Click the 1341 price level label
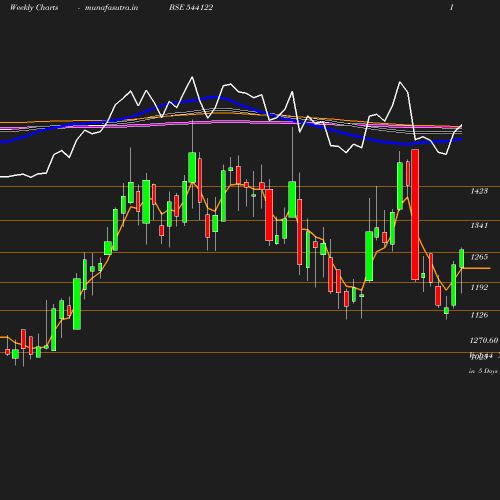This screenshot has height=500, width=500. click(x=479, y=226)
